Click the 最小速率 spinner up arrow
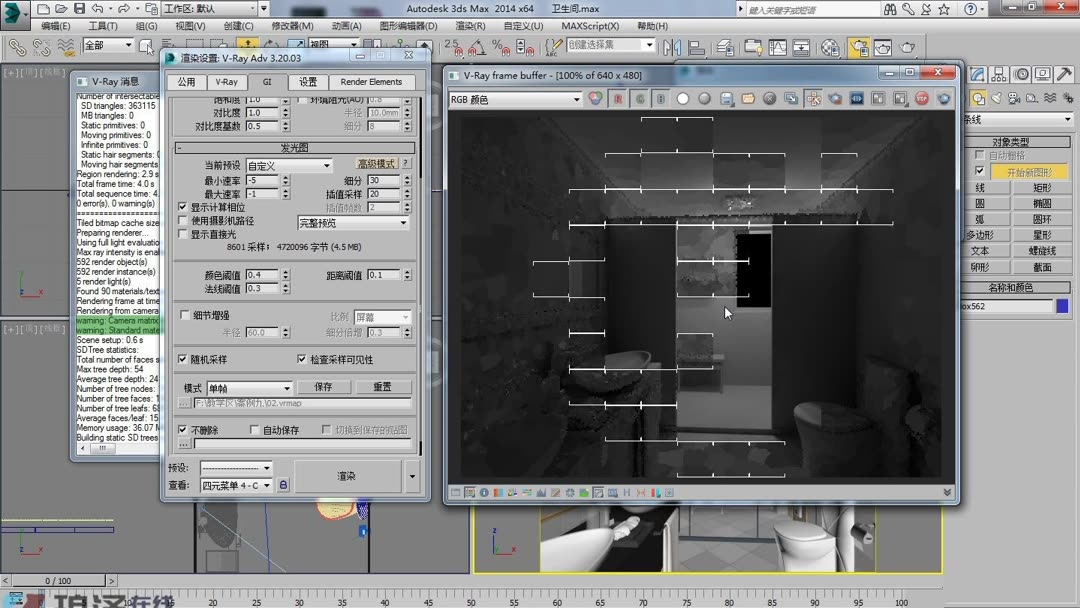 click(x=286, y=176)
